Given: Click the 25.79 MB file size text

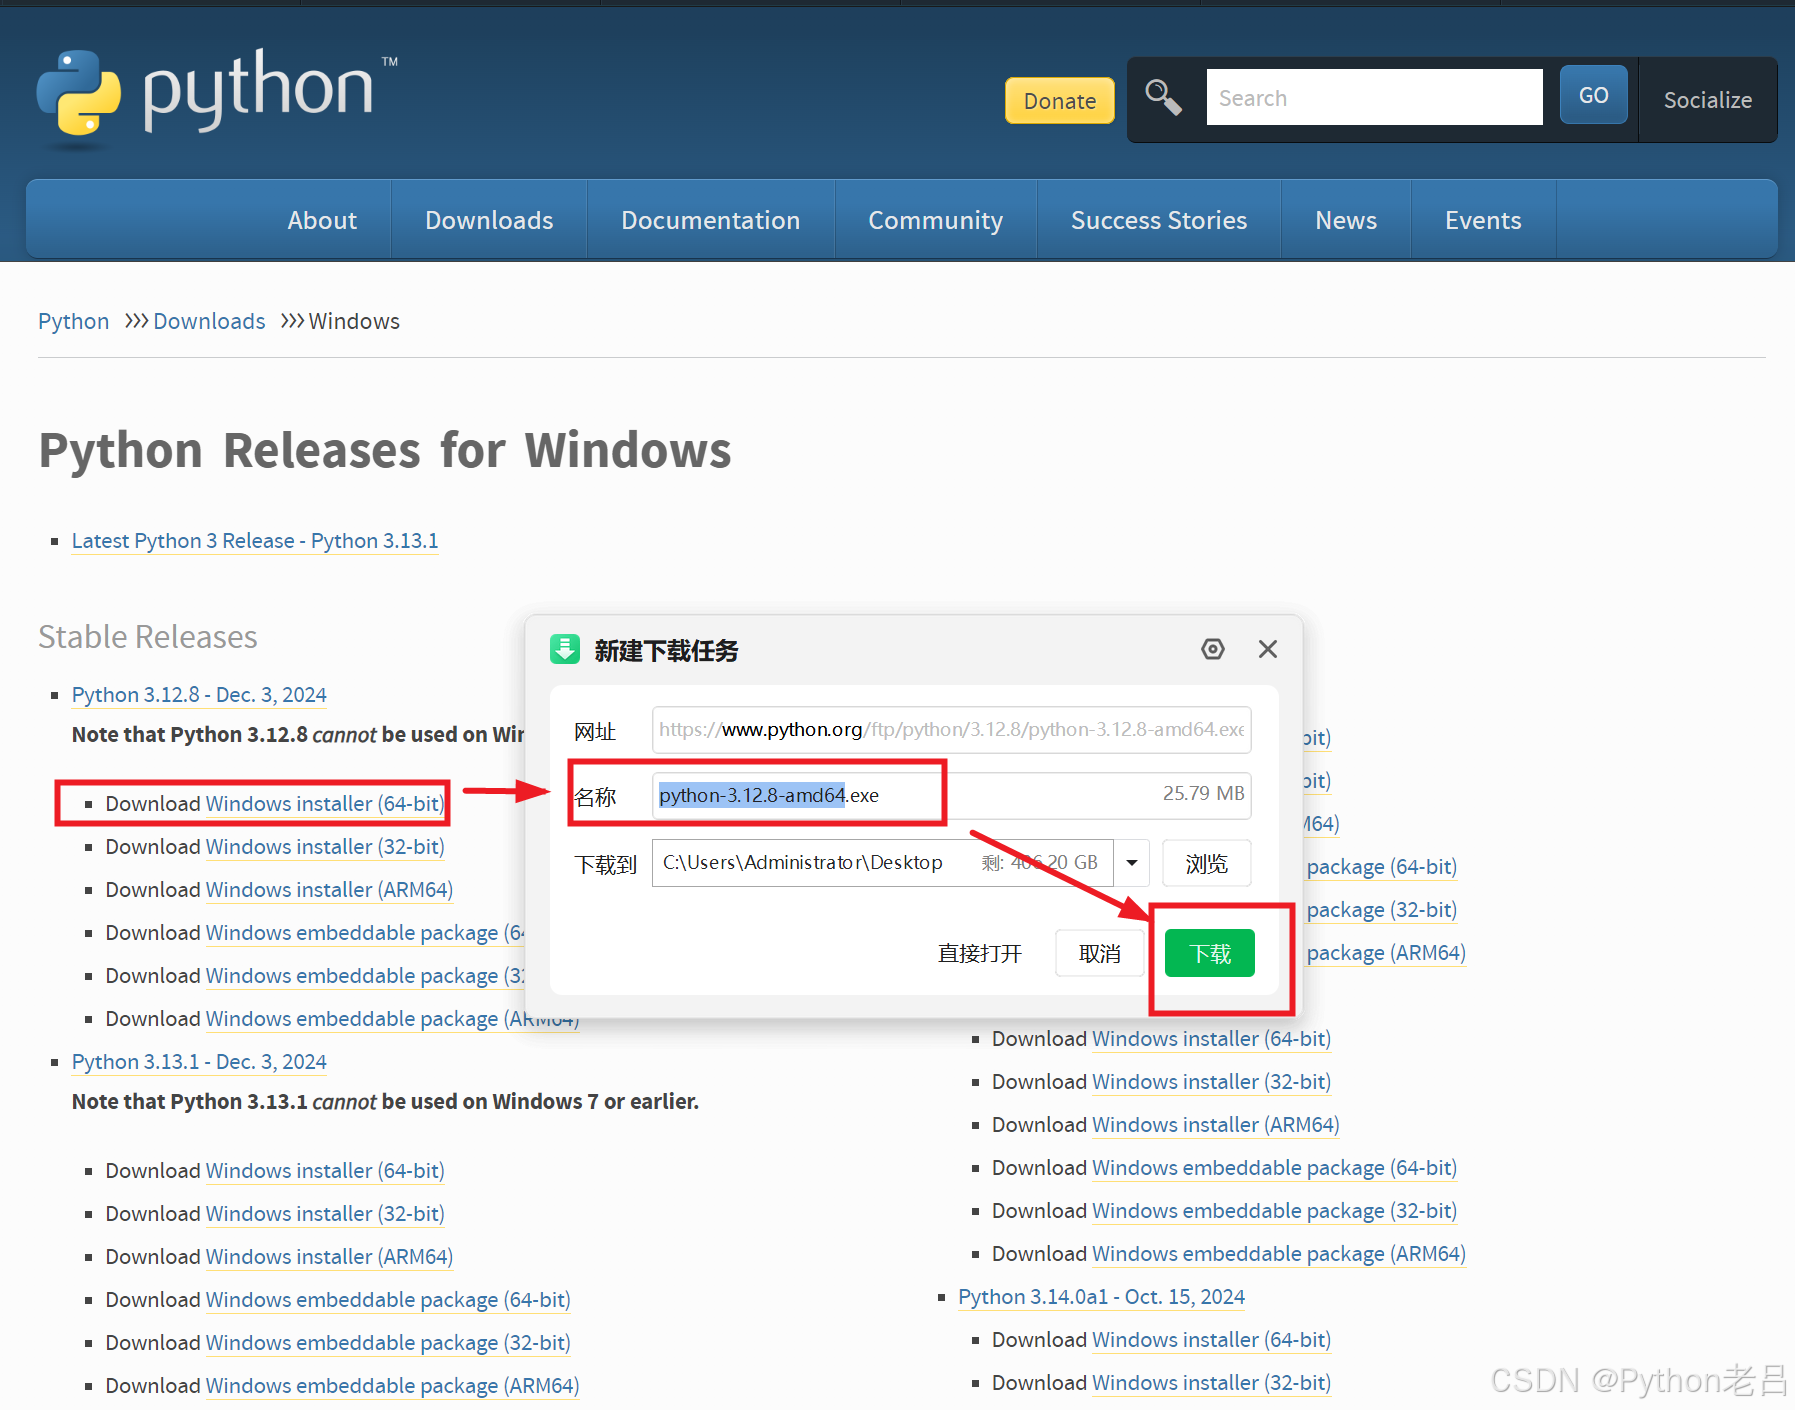Looking at the screenshot, I should click(1203, 793).
